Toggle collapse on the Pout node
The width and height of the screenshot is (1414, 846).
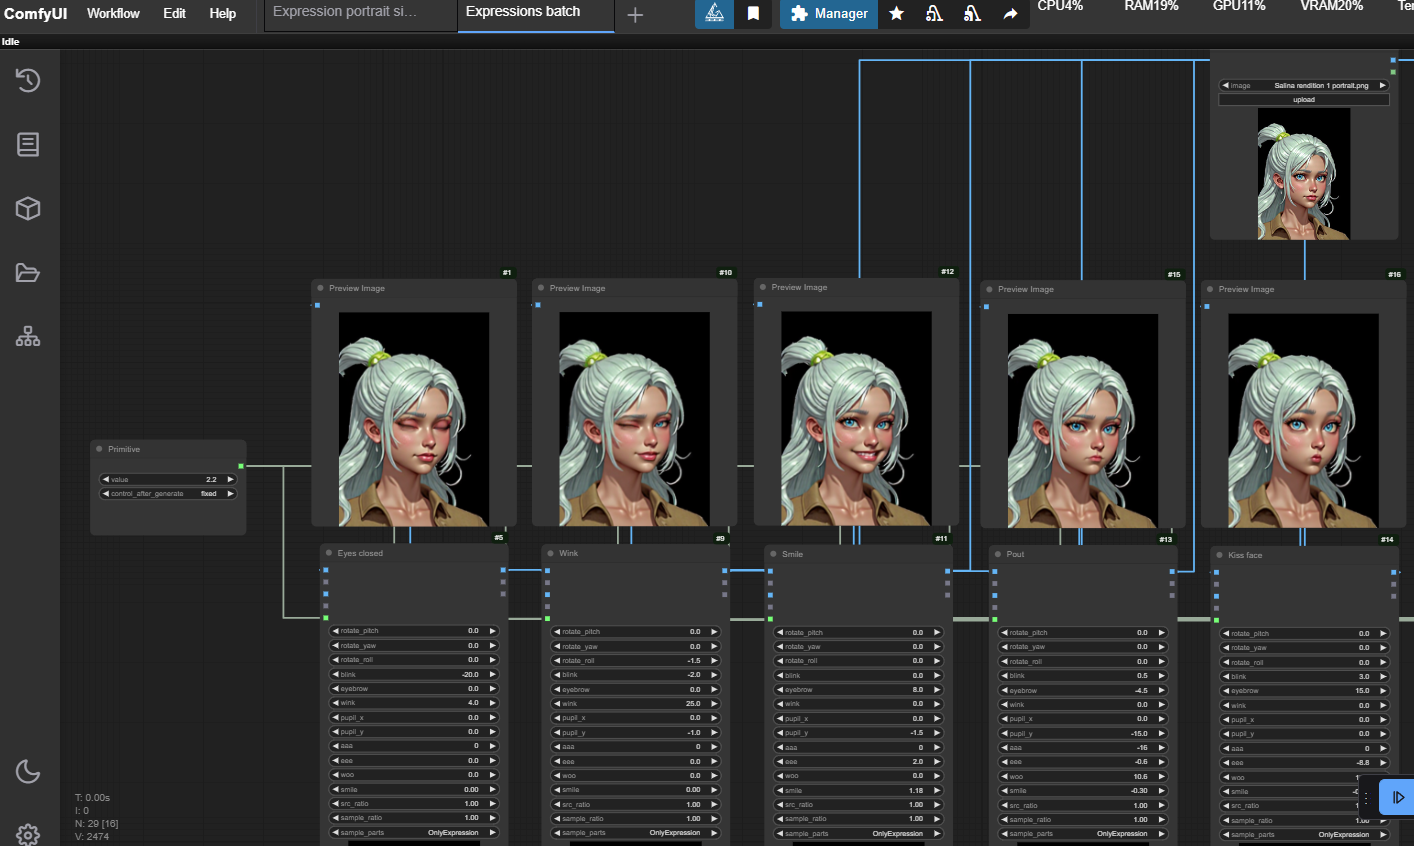point(998,554)
